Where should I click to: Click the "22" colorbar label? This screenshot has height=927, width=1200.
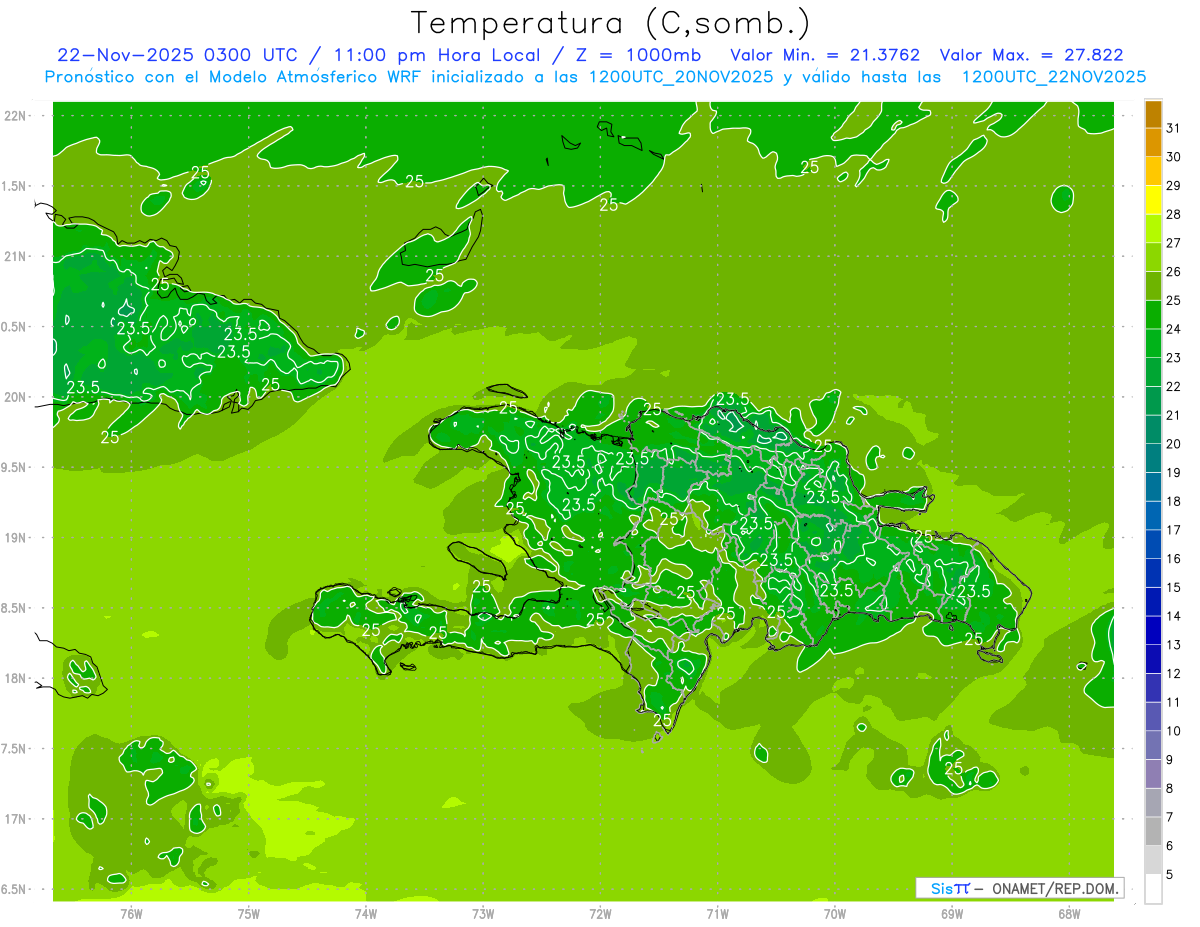(x=1174, y=386)
